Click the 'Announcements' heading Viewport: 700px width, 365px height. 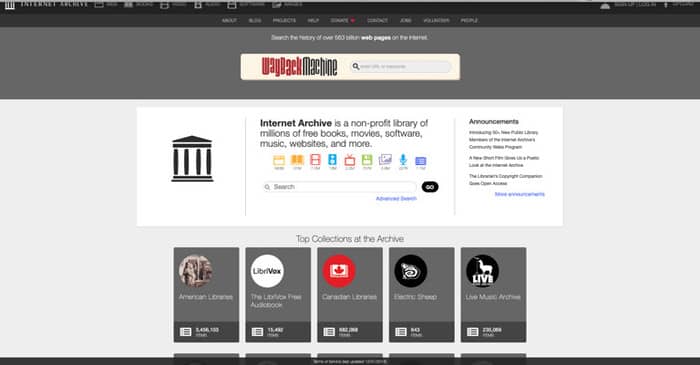coord(494,121)
